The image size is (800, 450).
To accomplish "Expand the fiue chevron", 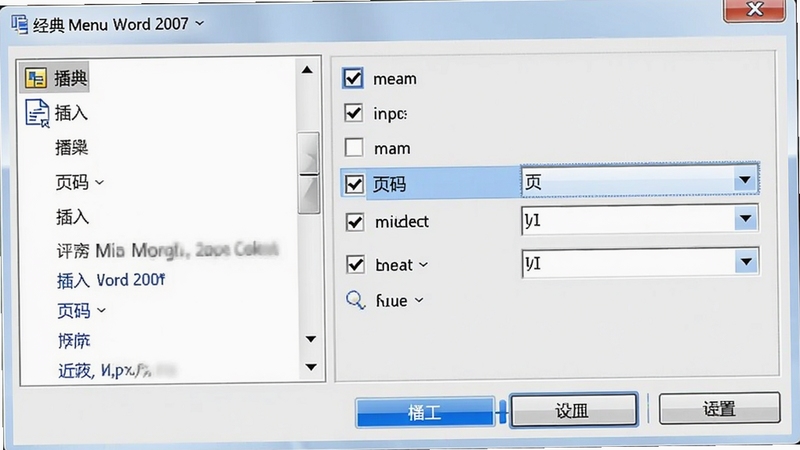I will (x=419, y=300).
